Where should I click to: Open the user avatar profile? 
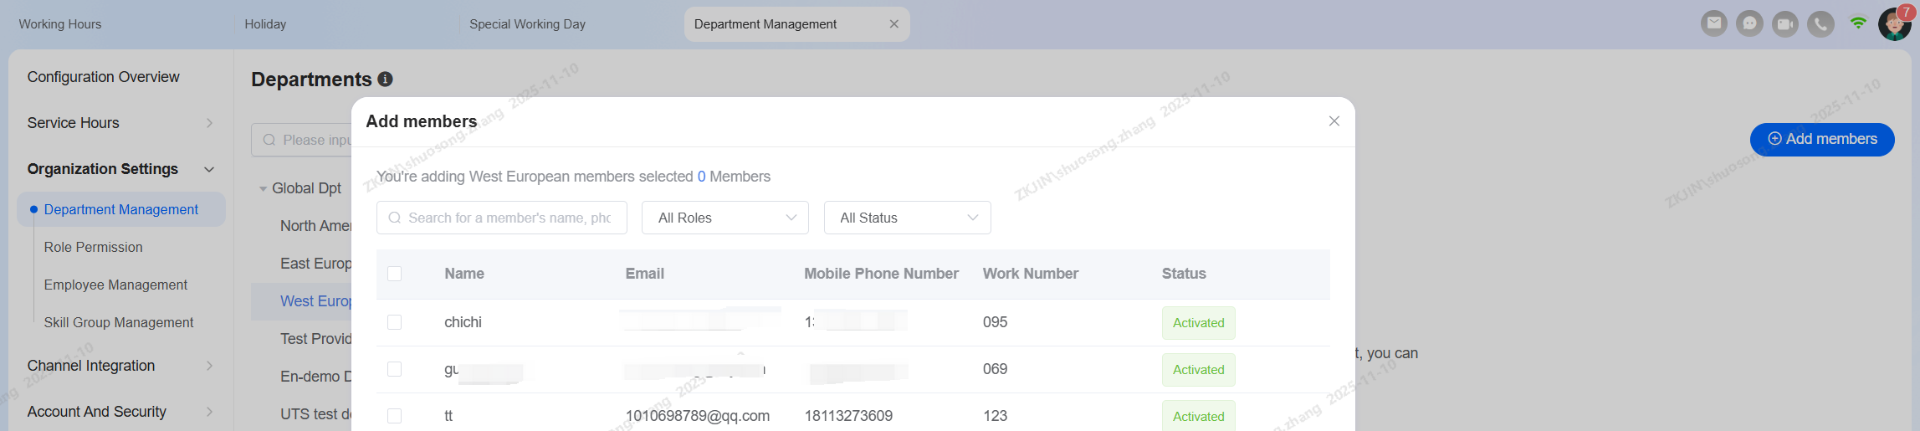click(x=1893, y=23)
